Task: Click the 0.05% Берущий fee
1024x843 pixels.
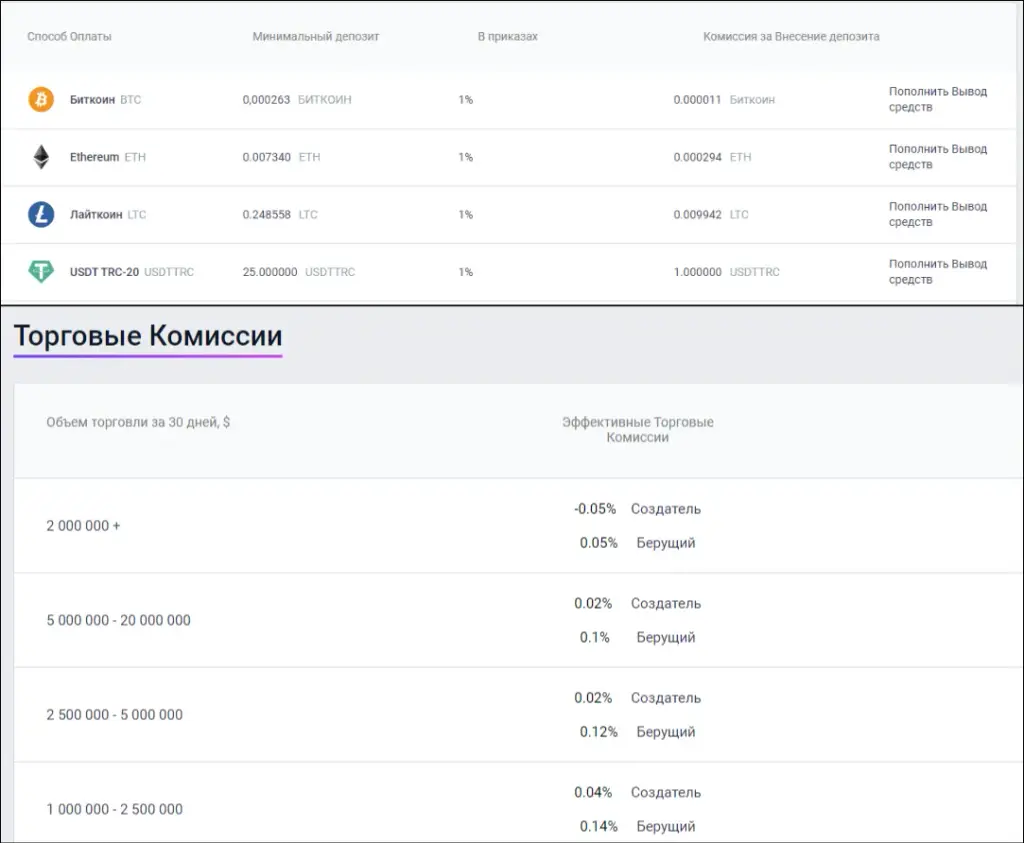Action: (x=637, y=543)
